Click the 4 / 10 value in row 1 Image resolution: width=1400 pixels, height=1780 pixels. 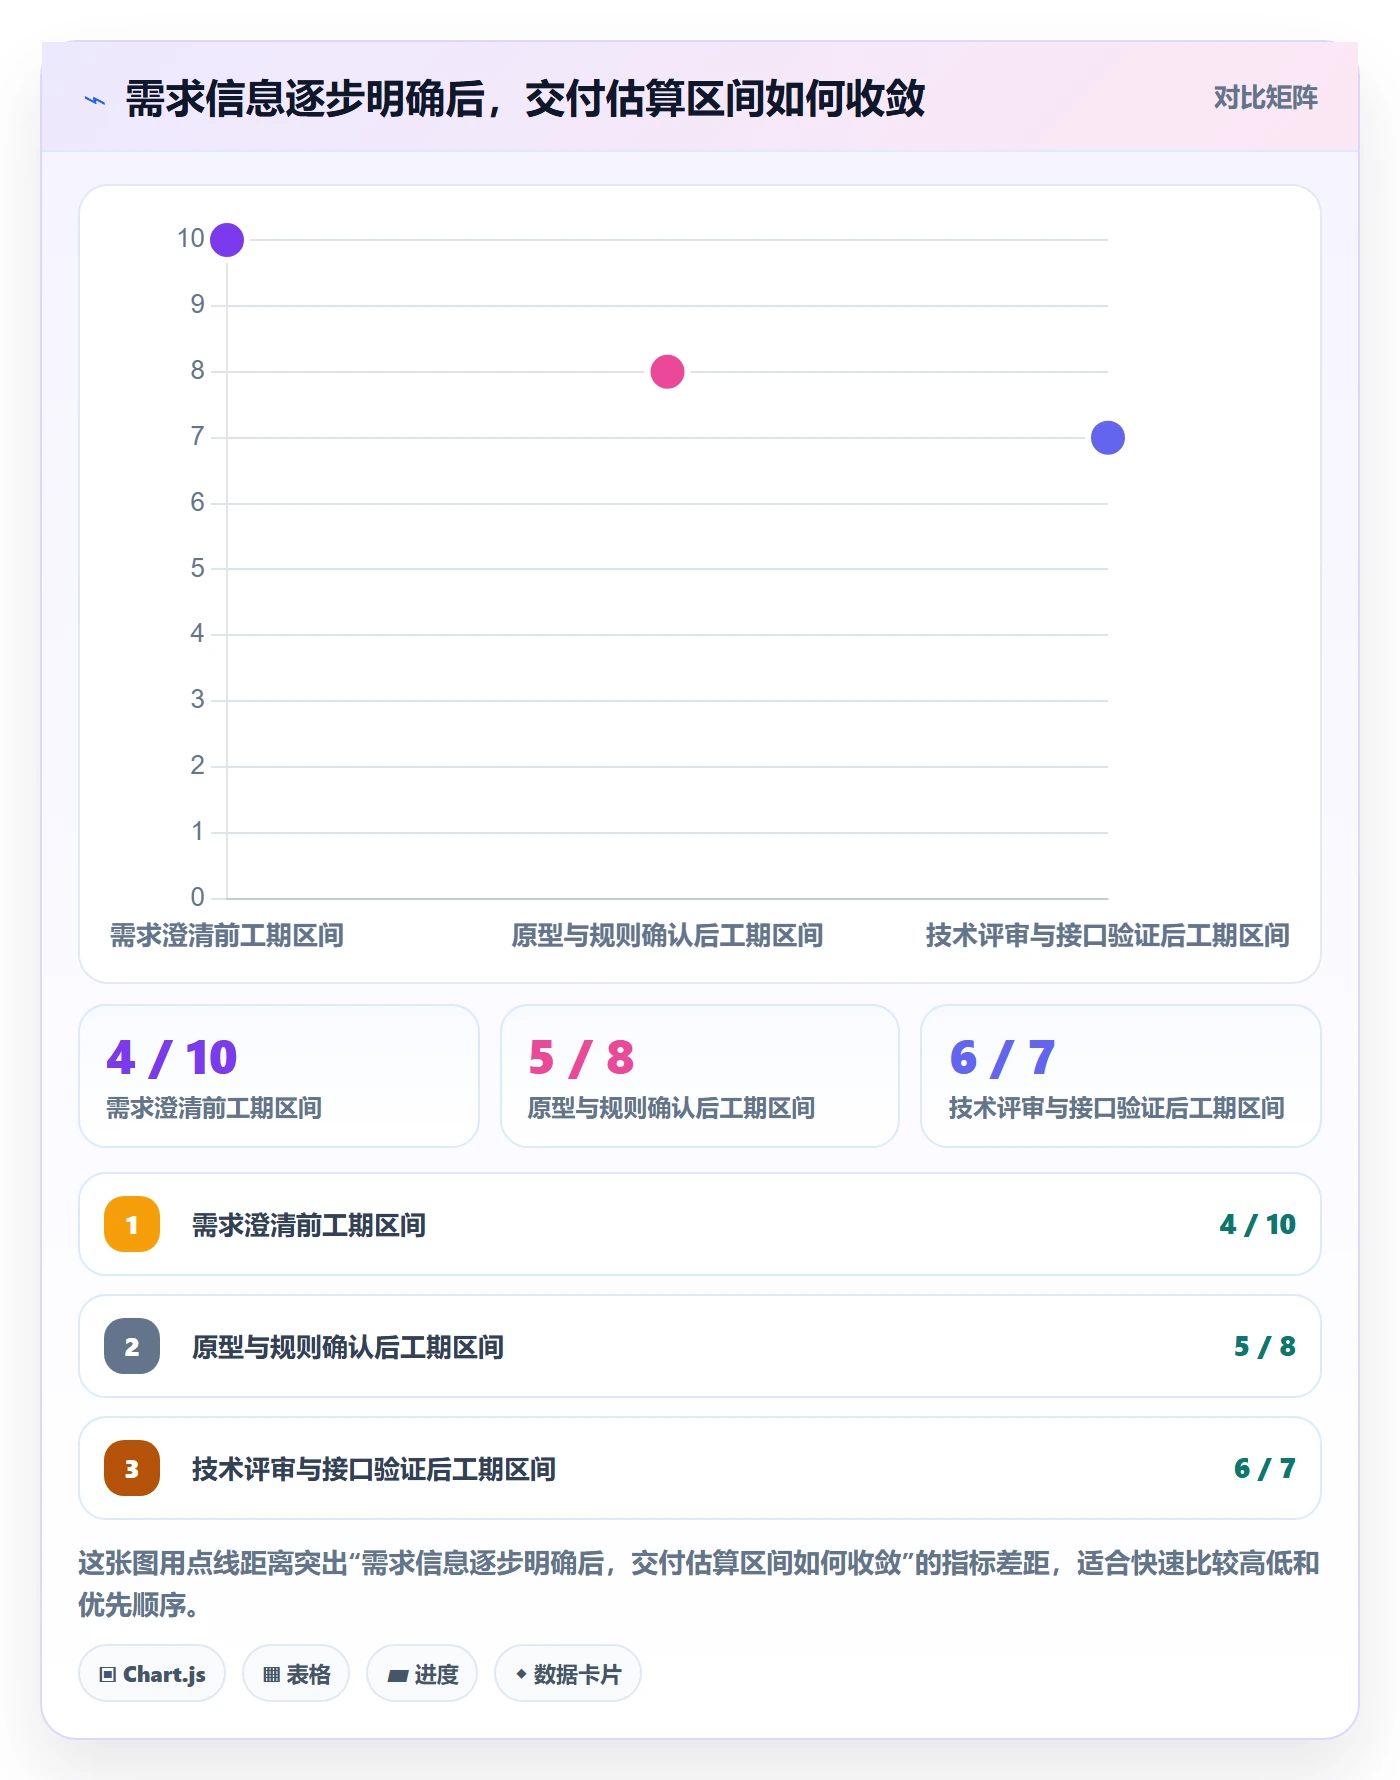(x=1257, y=1224)
